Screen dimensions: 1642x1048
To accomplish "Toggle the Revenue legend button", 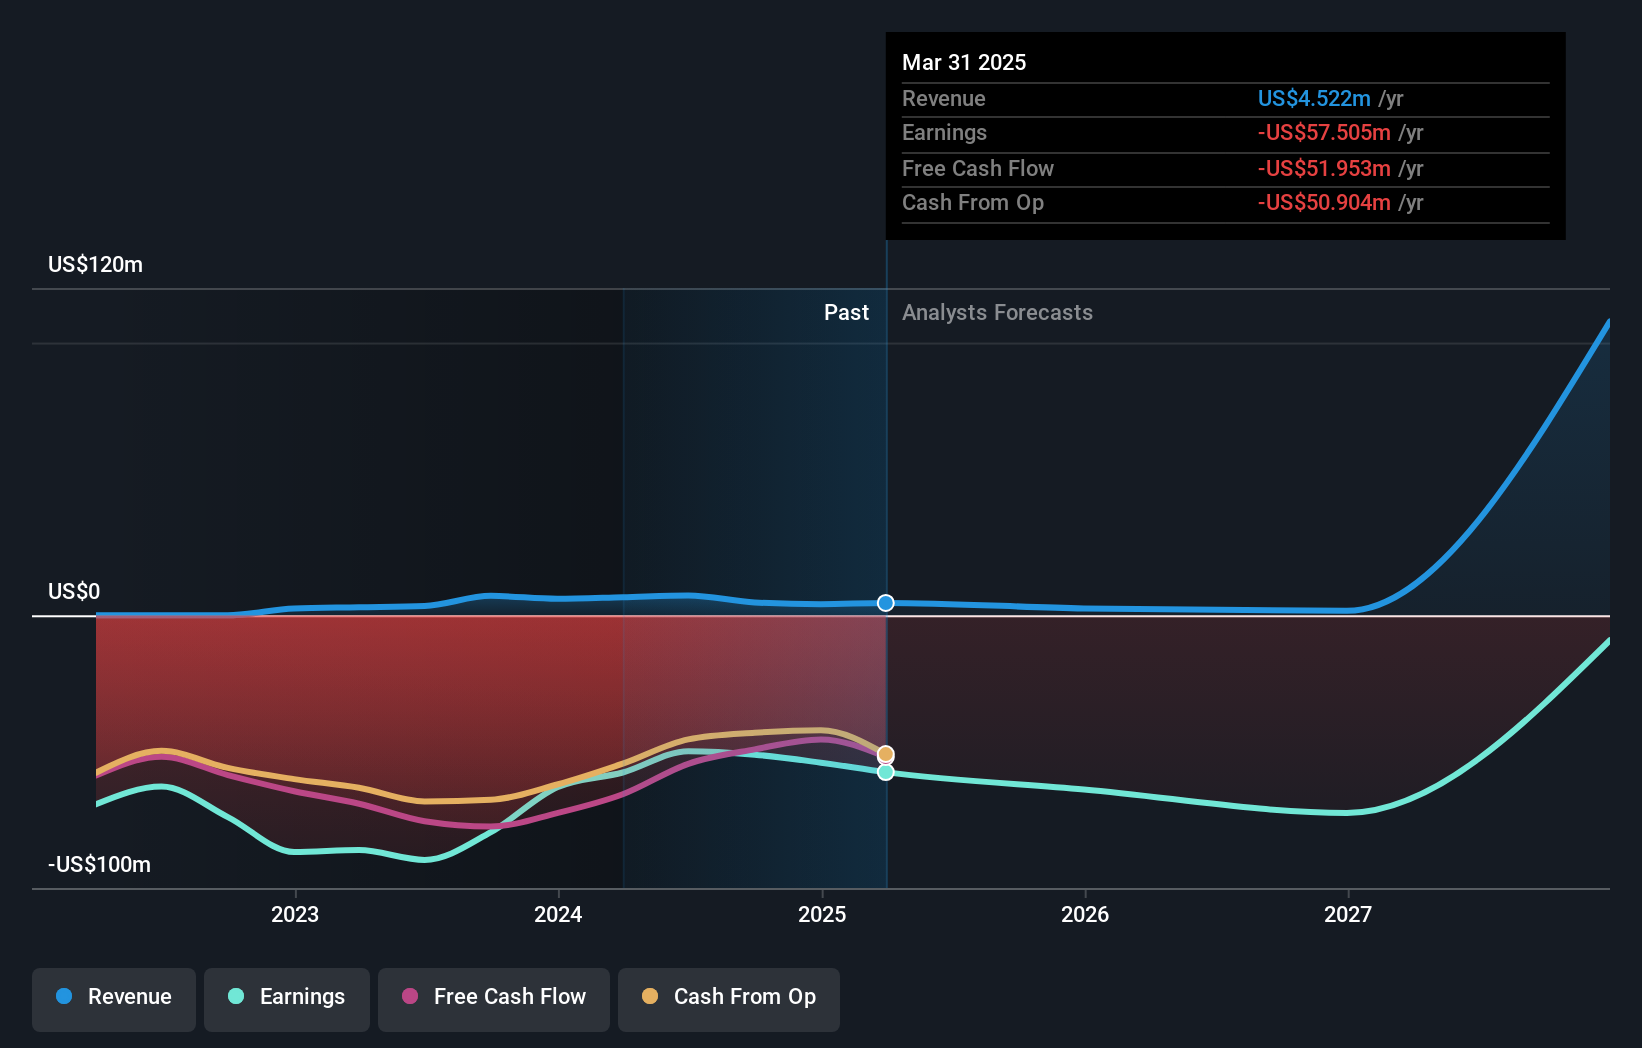I will pos(114,999).
